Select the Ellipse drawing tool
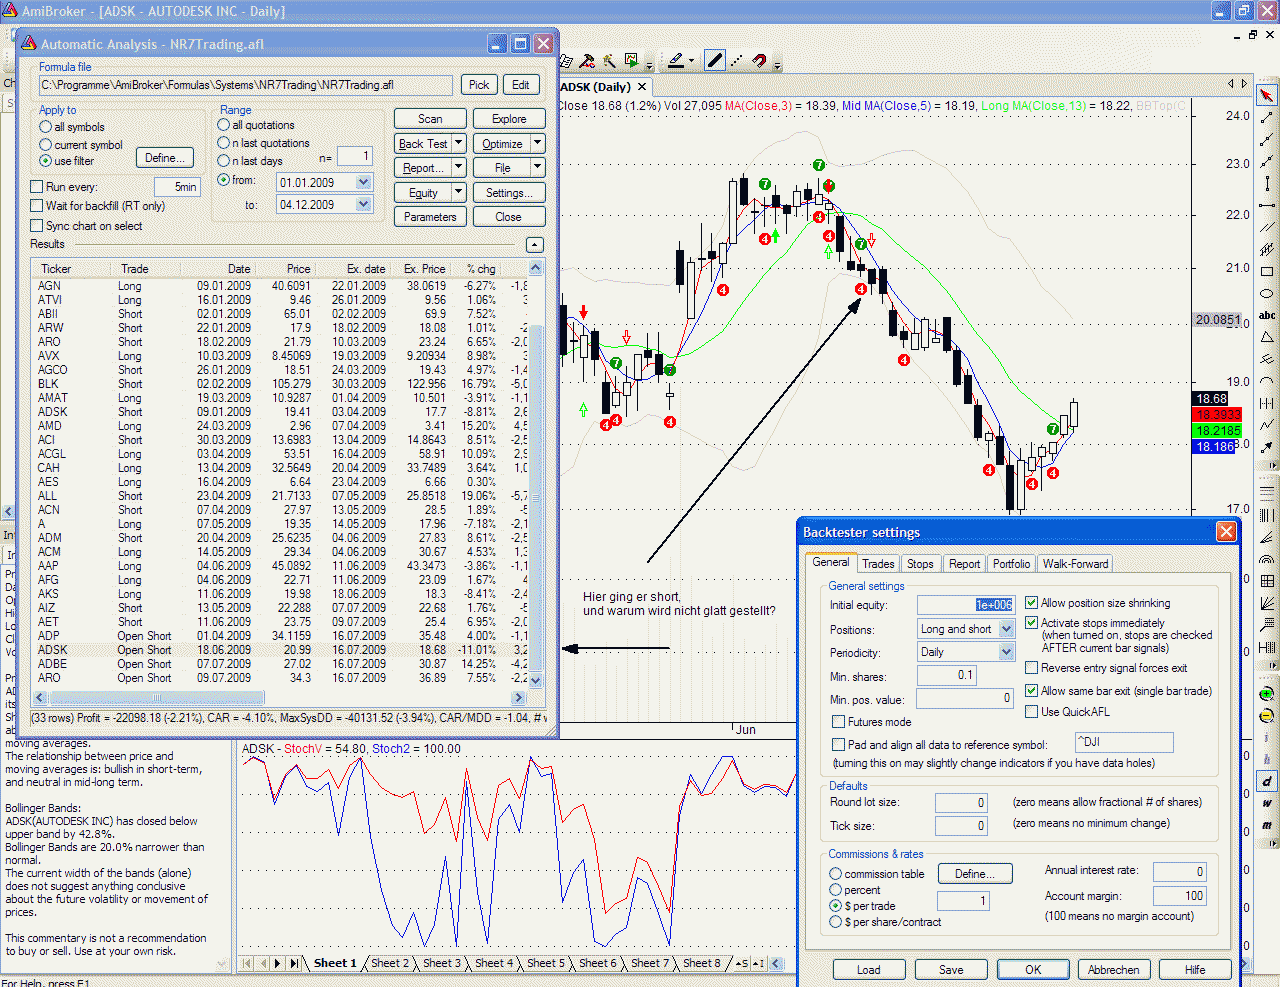Screen dimensions: 1280x987 click(1267, 294)
